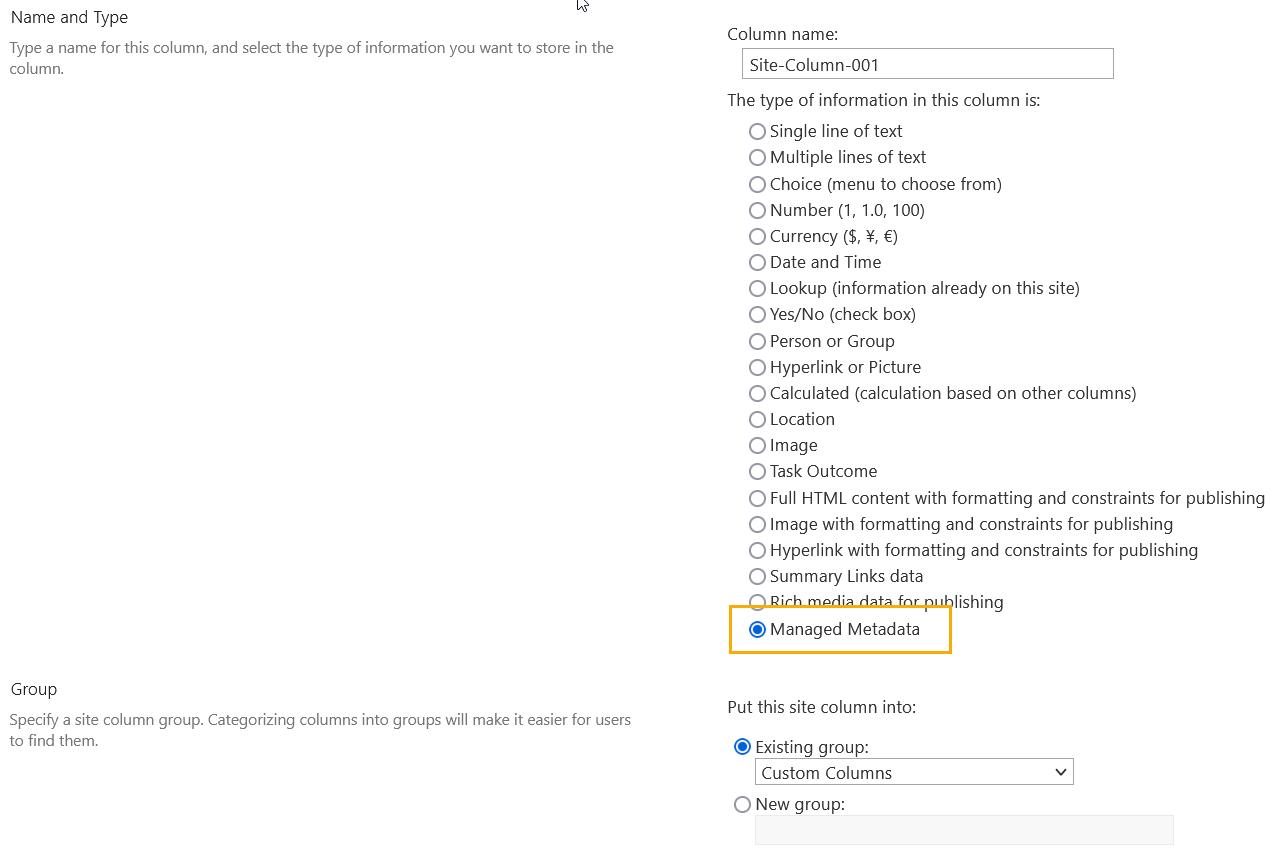Choose the Calculated column type

757,393
